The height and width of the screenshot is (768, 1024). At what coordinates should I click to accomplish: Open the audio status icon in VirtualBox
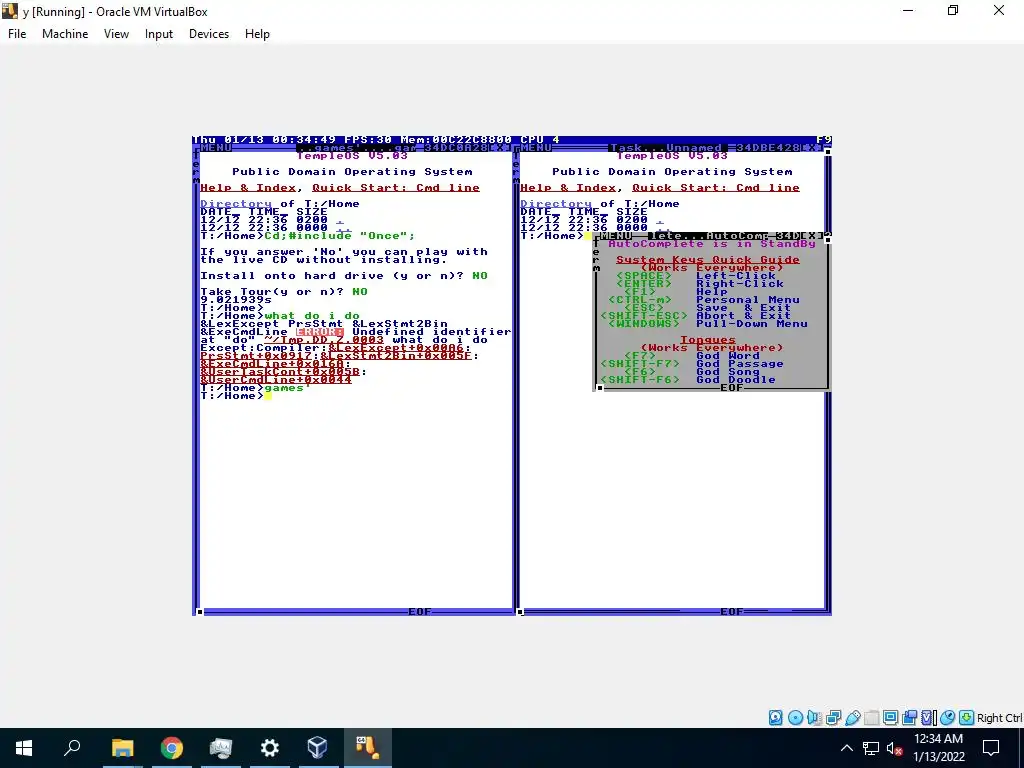(814, 718)
